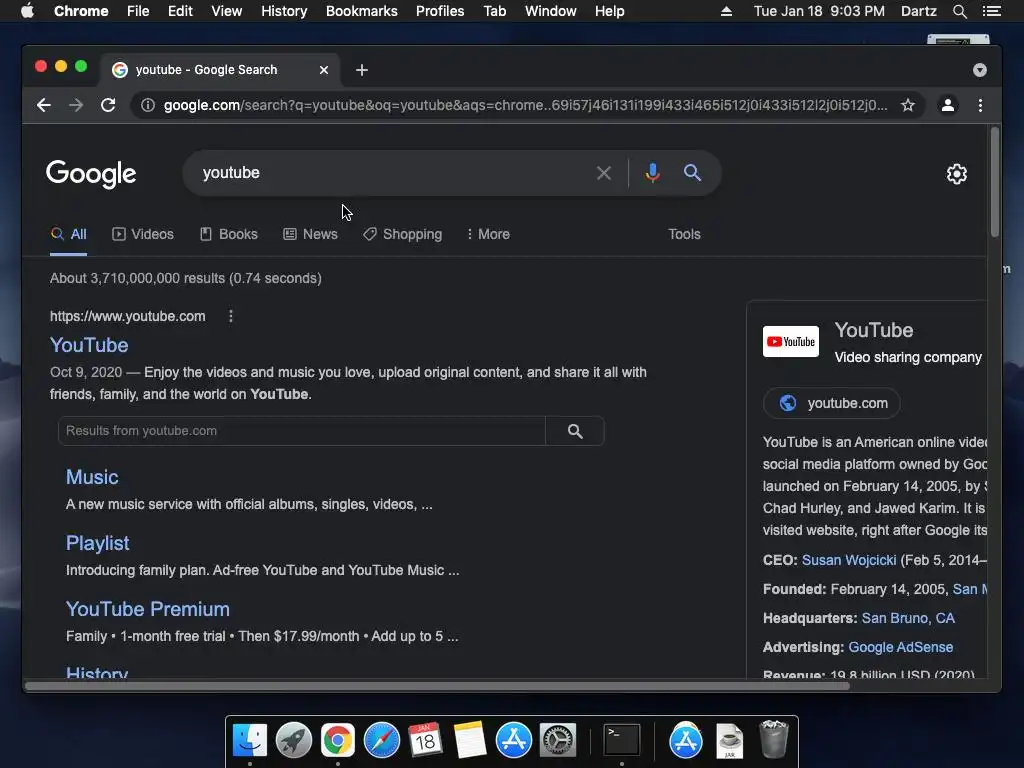Click the address bar URL
This screenshot has height=768, width=1024.
point(525,105)
